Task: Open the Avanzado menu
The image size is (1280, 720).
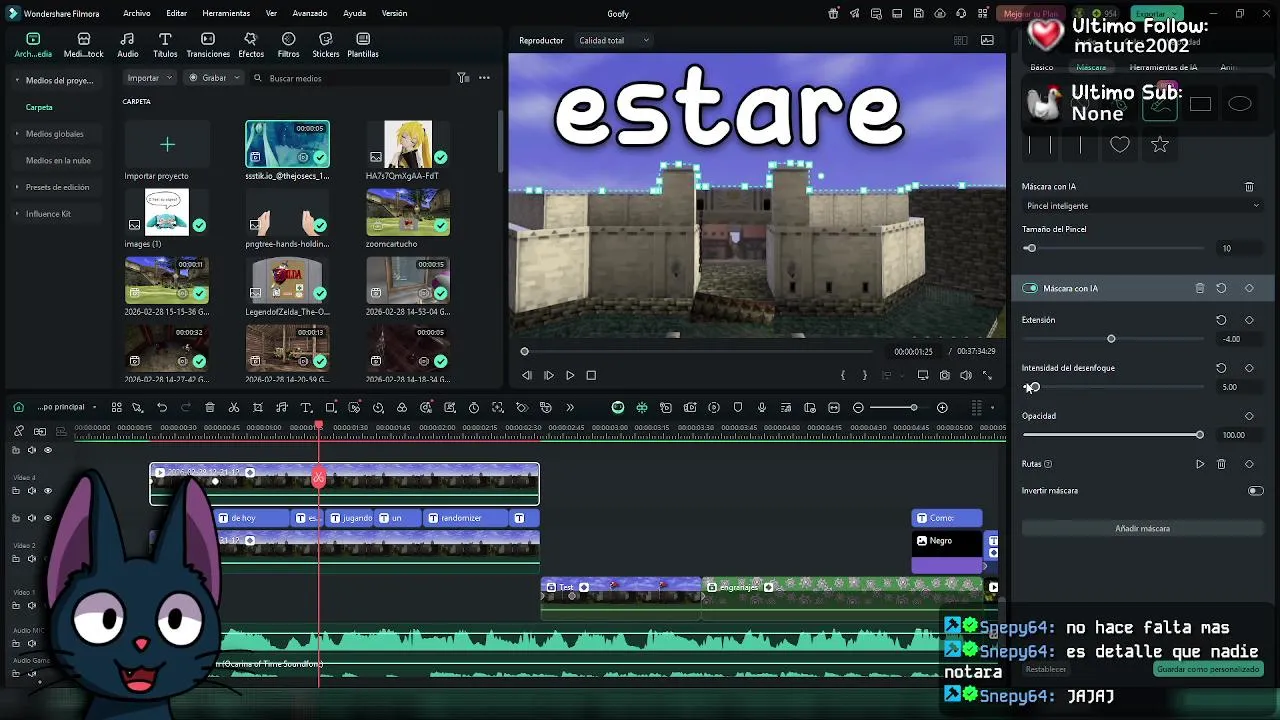Action: click(x=310, y=13)
